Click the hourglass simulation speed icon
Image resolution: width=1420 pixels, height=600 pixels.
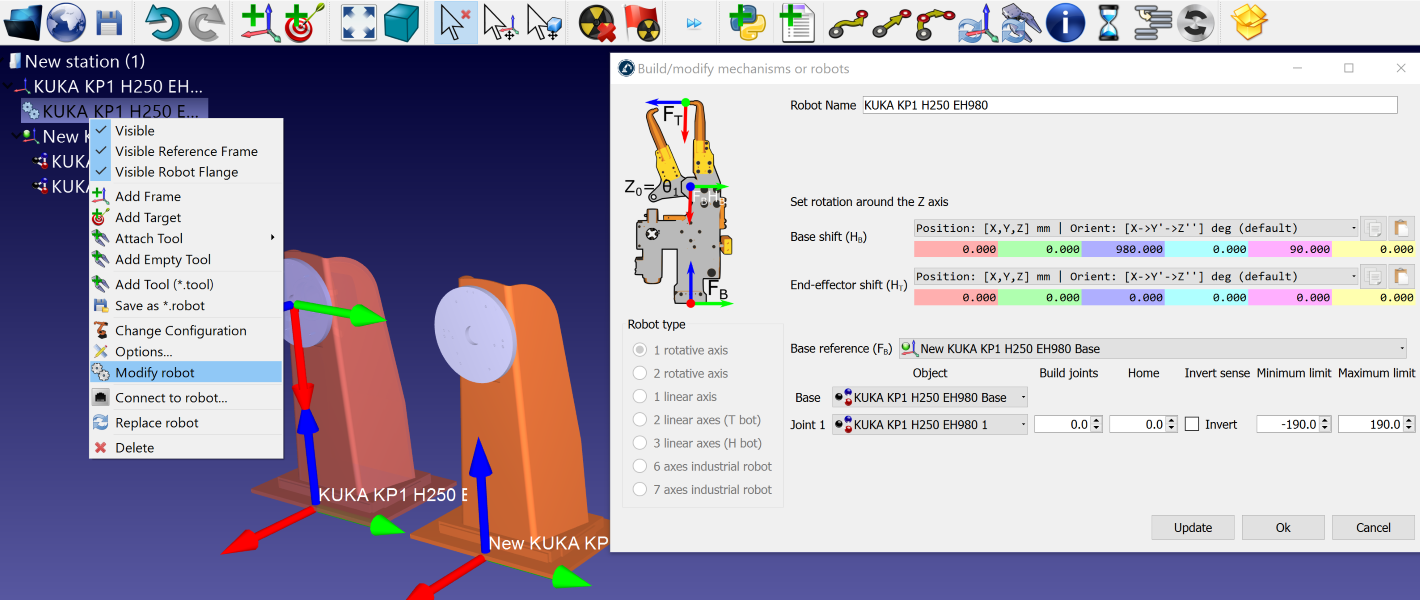coord(1109,22)
